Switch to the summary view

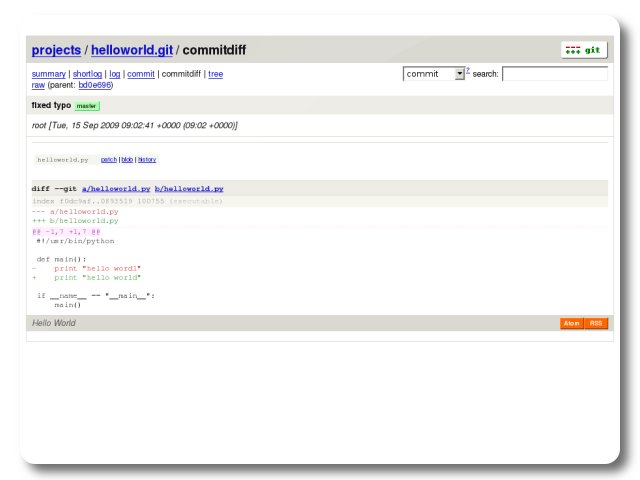48,74
